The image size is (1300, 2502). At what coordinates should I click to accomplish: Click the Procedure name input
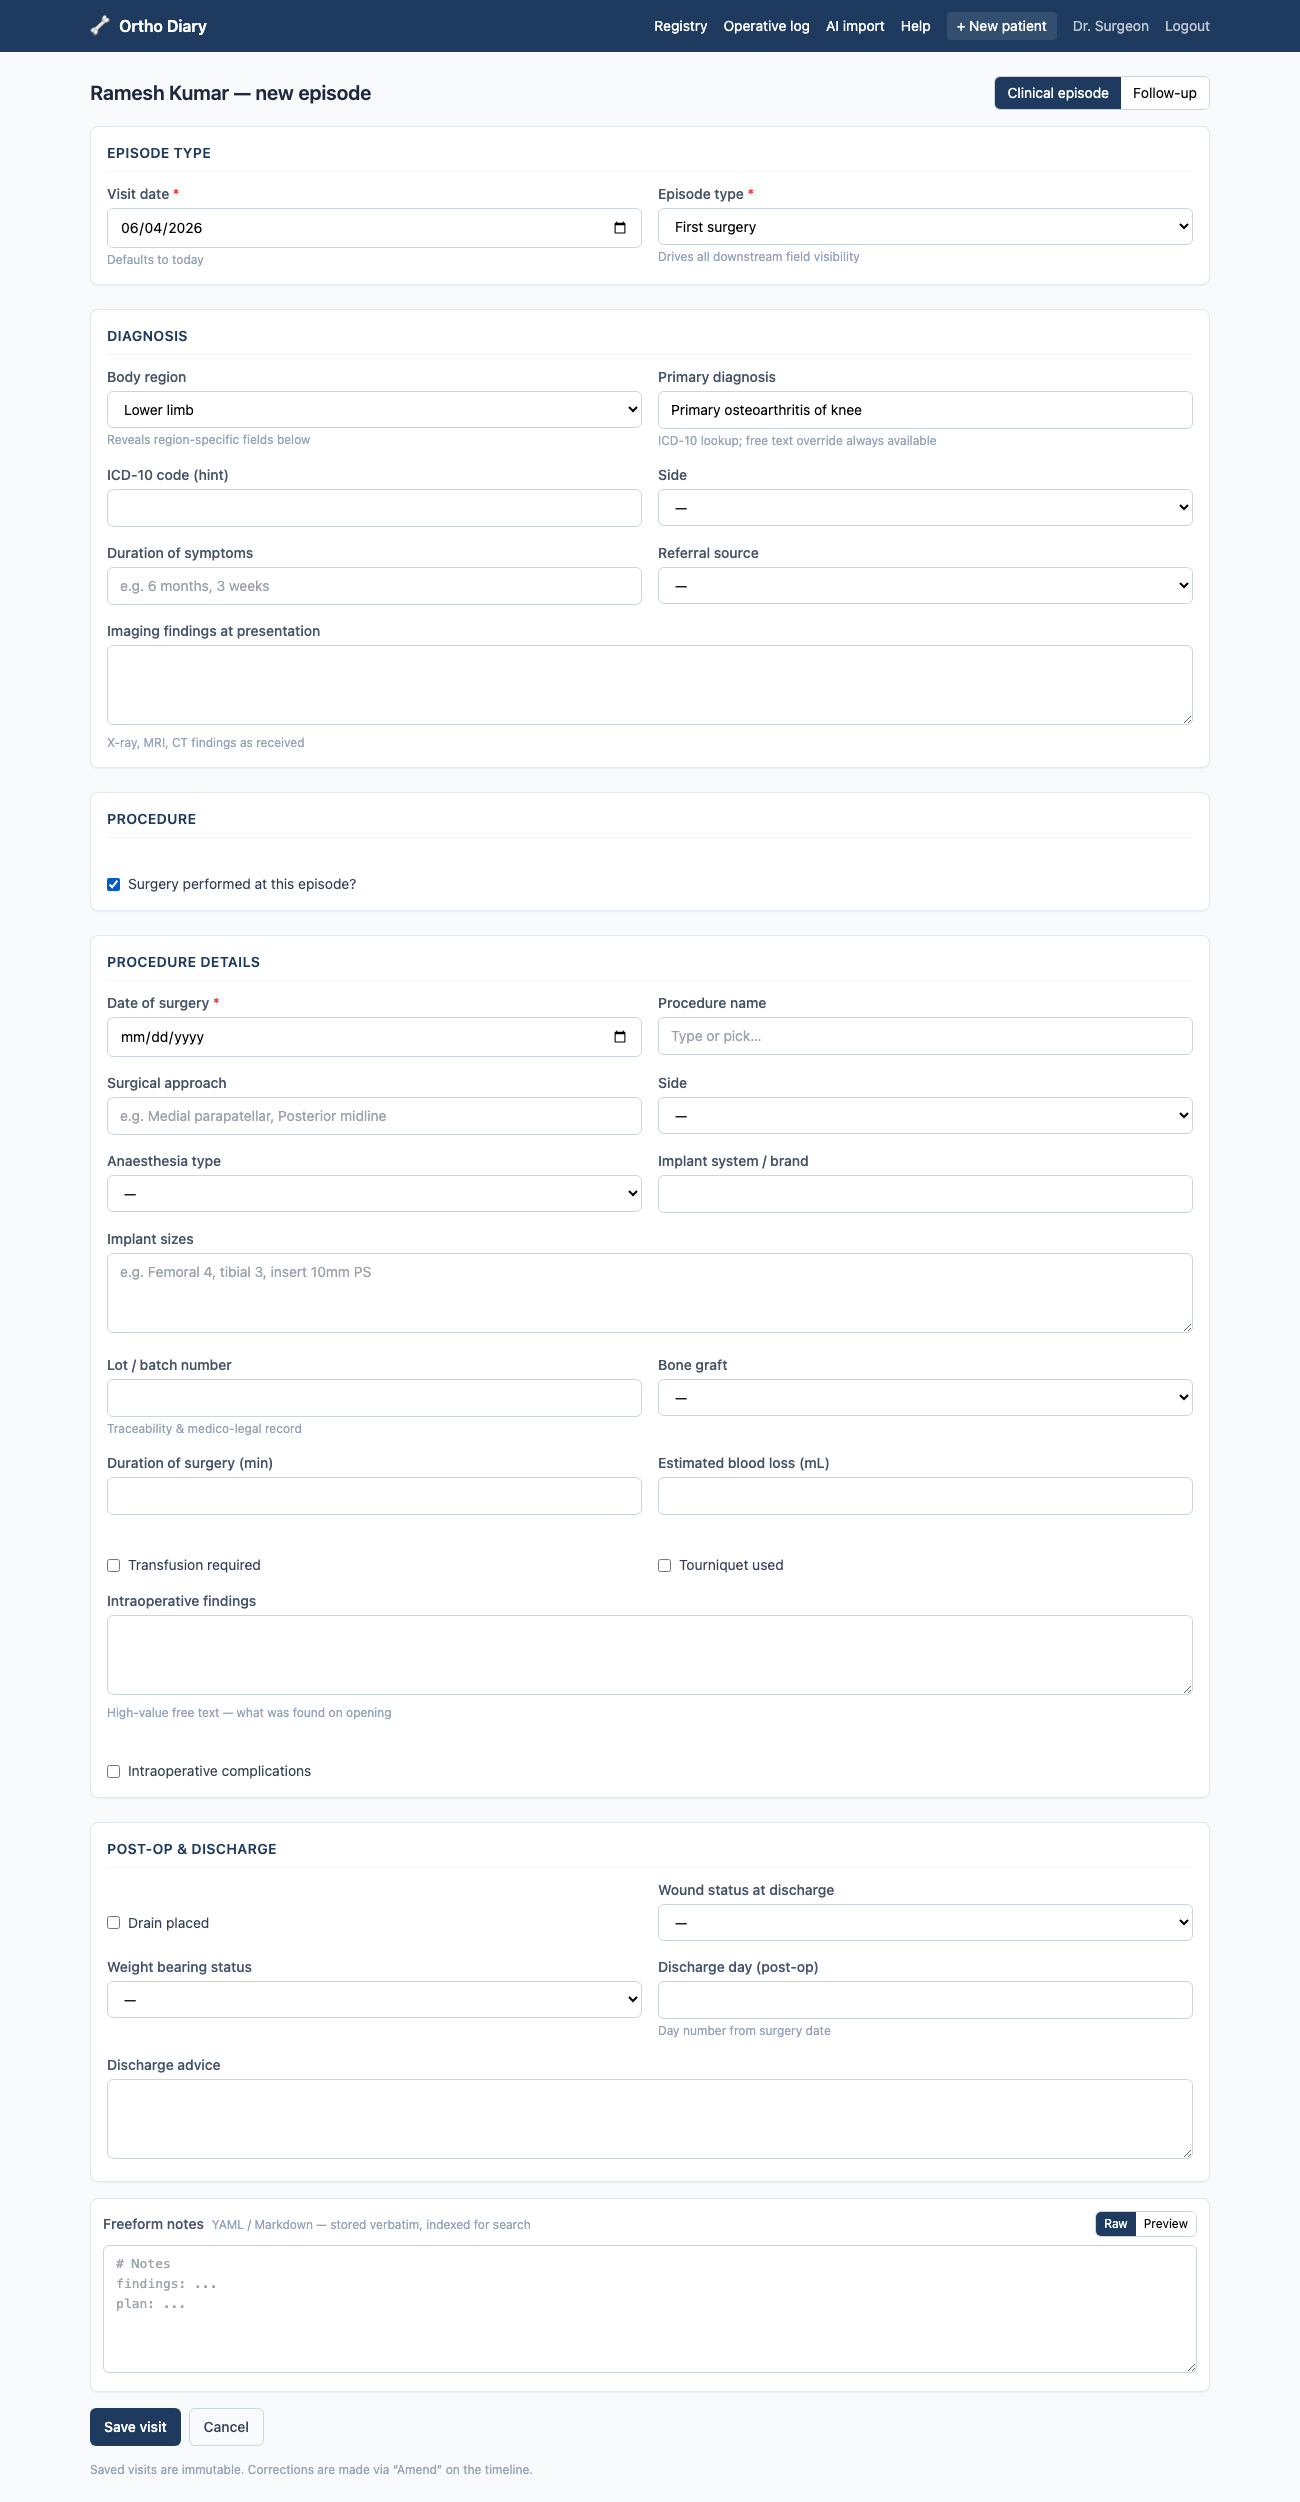(925, 1036)
